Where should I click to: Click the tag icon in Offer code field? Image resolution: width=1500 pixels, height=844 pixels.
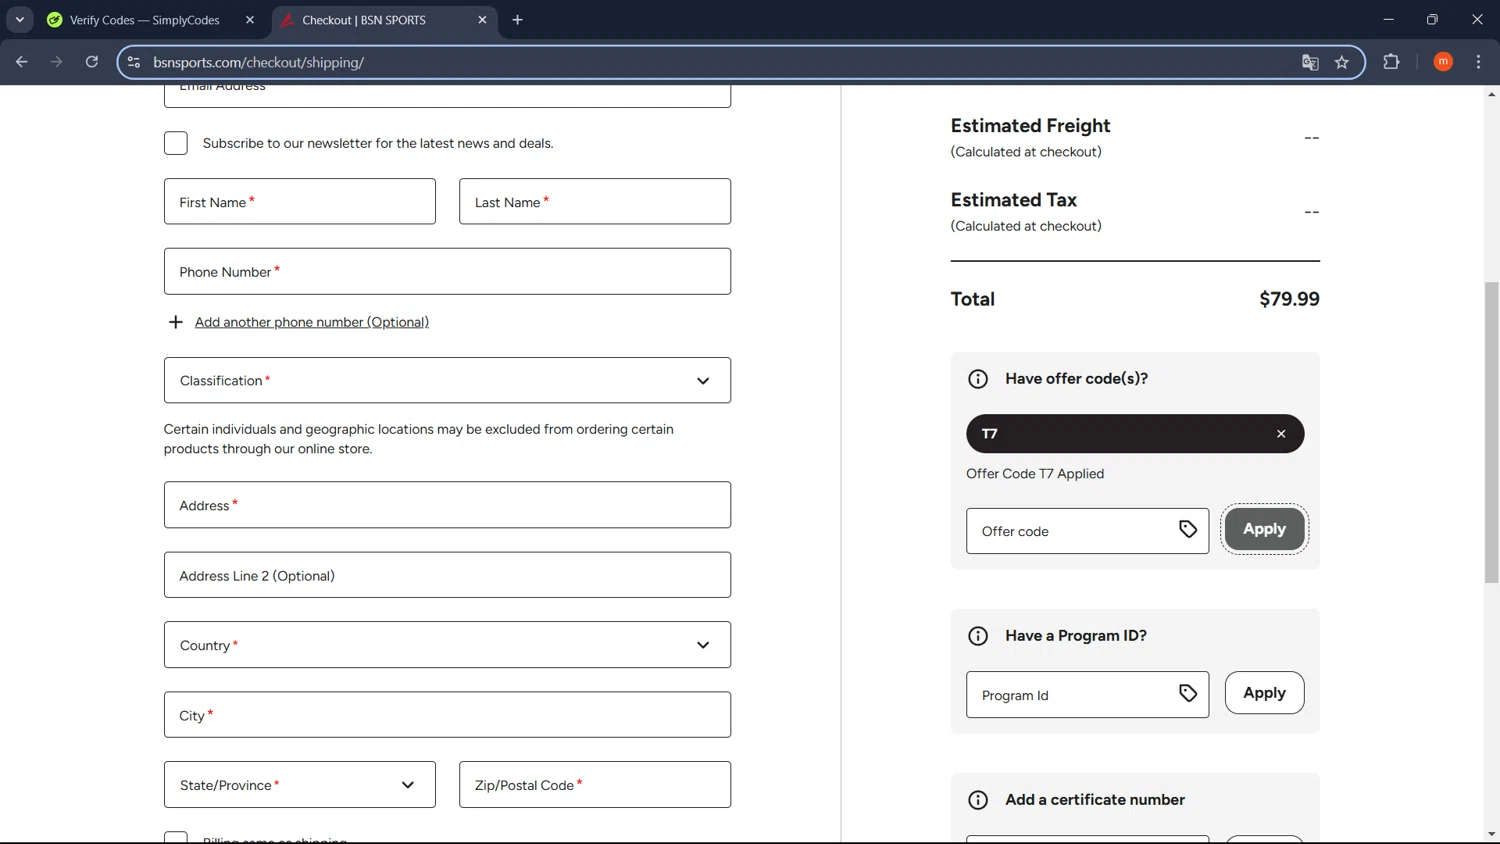pos(1187,530)
